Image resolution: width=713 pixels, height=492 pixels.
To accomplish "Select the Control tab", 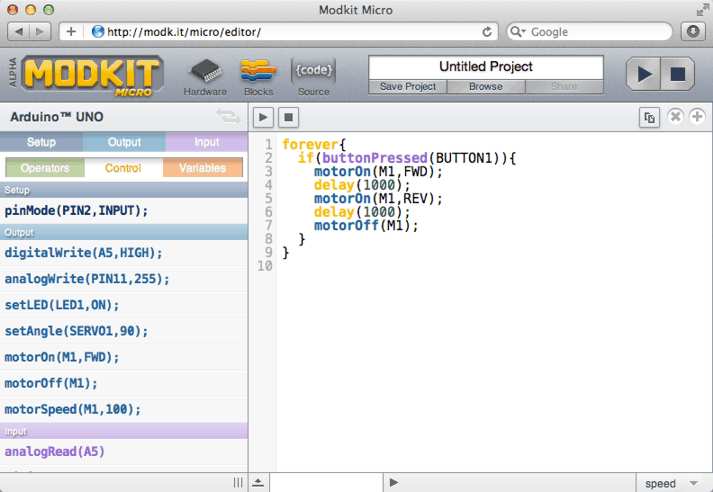I will (123, 168).
